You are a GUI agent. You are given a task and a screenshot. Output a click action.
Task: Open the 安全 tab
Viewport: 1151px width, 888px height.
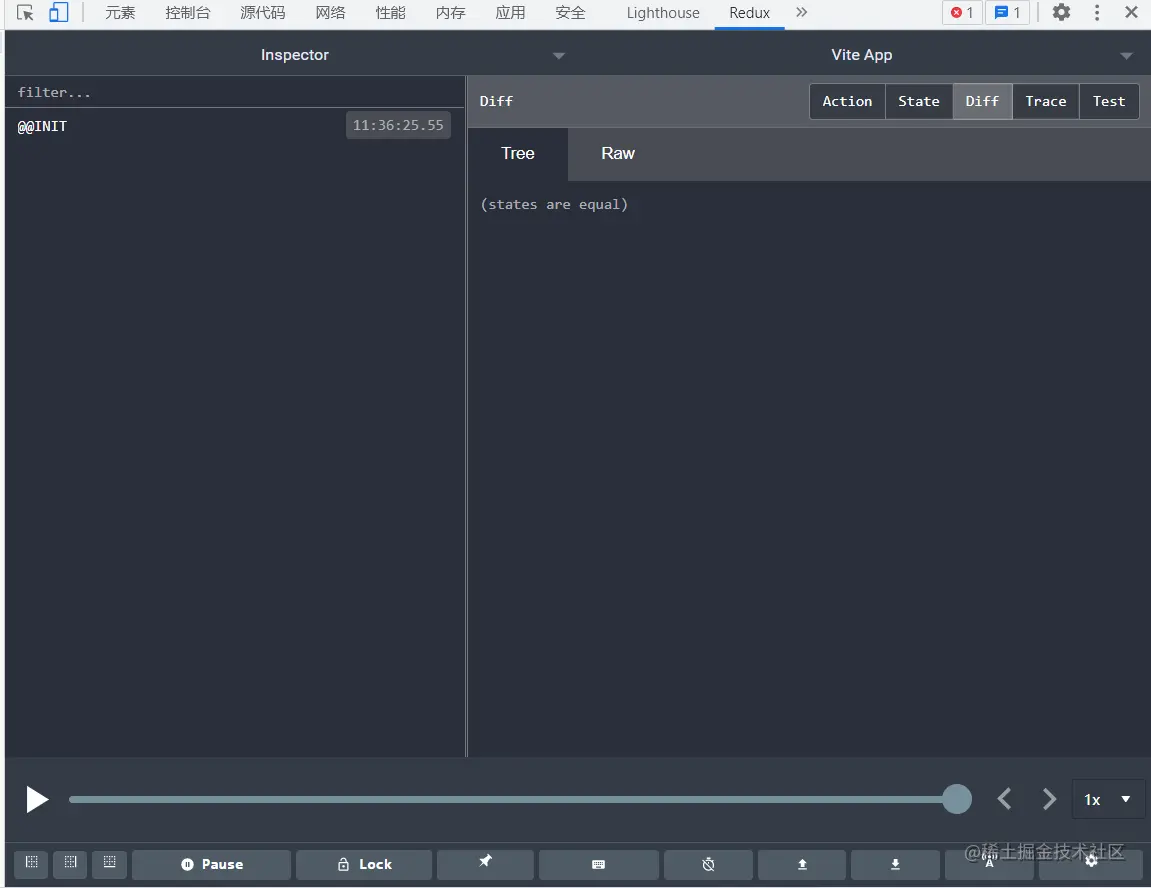coord(570,13)
